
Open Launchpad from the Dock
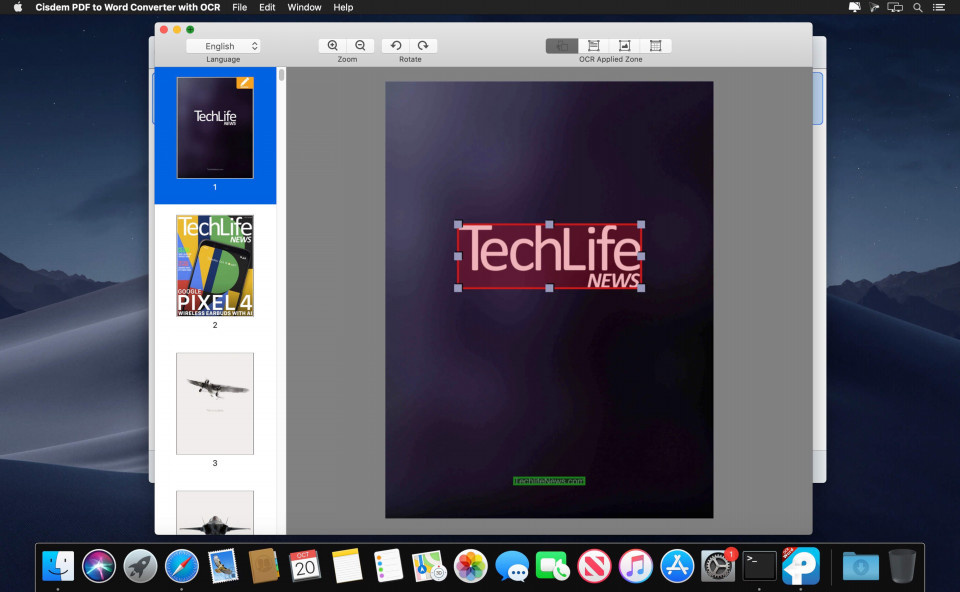pyautogui.click(x=140, y=566)
